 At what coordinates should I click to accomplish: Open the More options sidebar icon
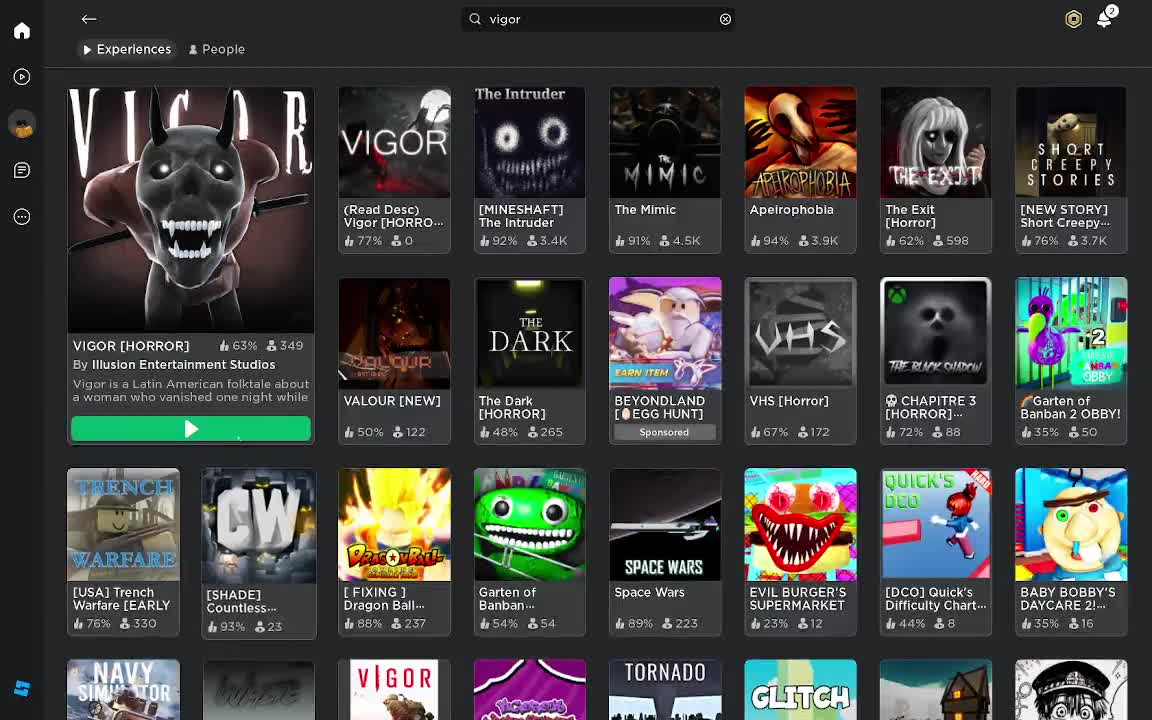coord(22,217)
